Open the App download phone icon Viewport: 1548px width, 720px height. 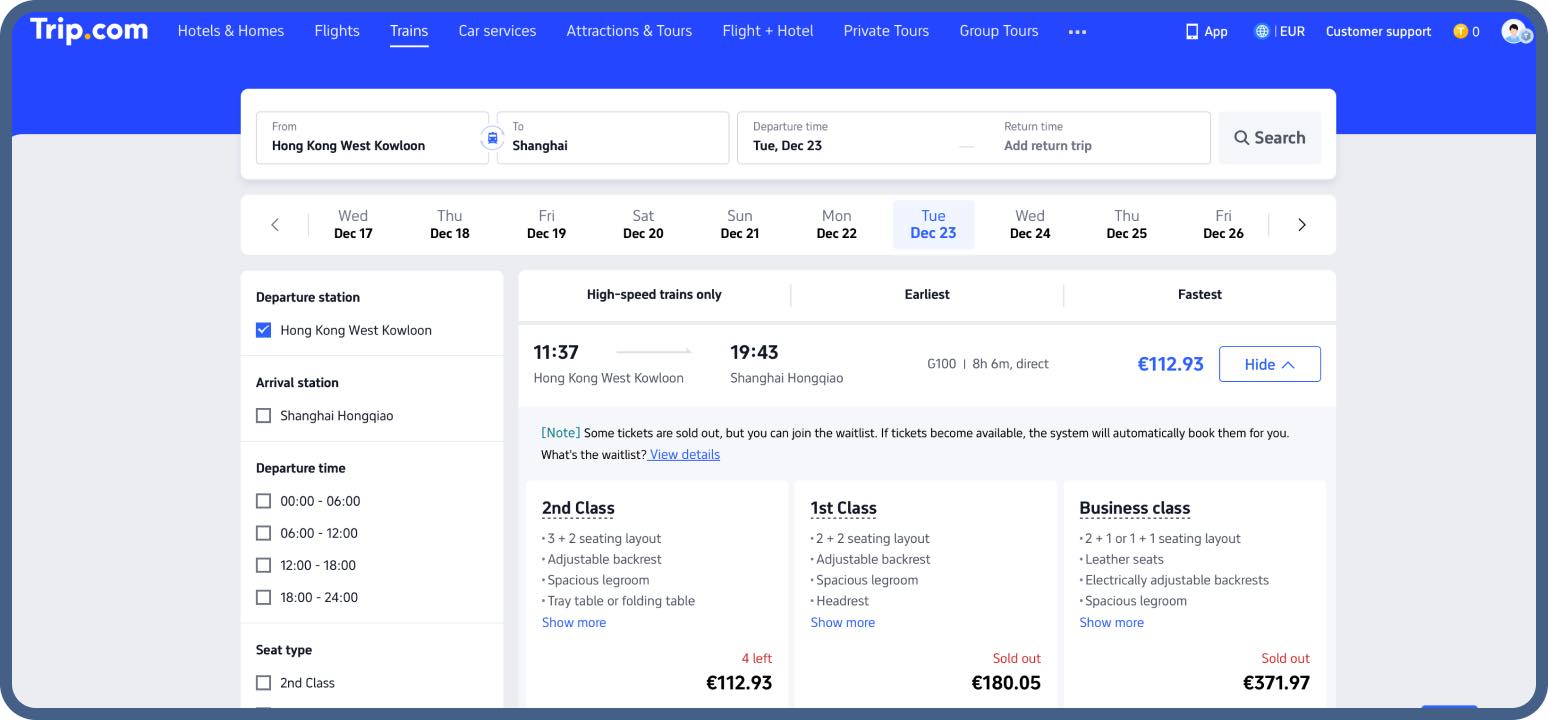click(x=1192, y=31)
